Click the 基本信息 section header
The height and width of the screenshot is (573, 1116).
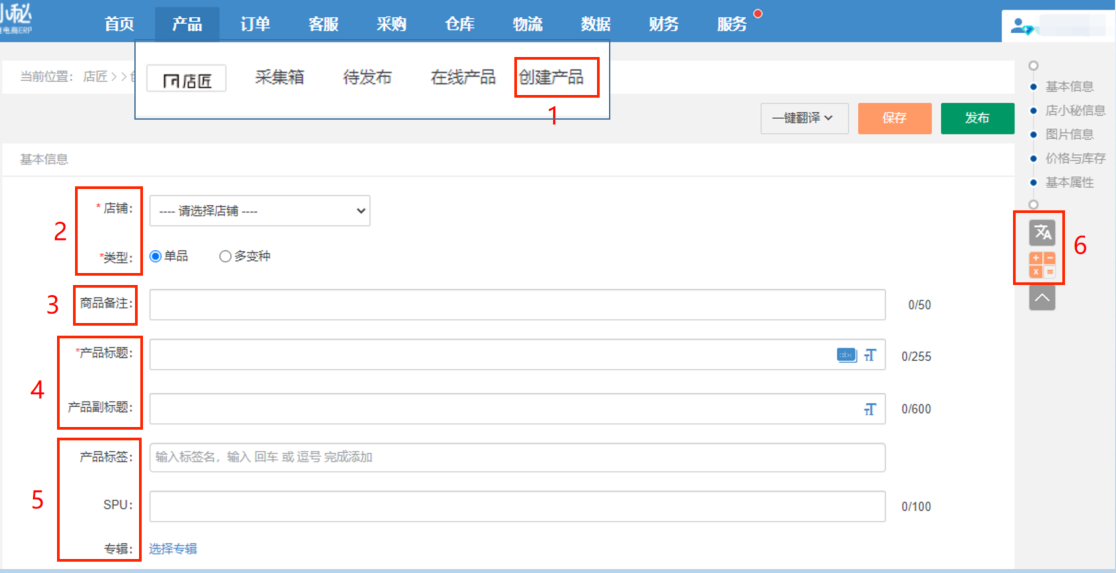pos(44,159)
